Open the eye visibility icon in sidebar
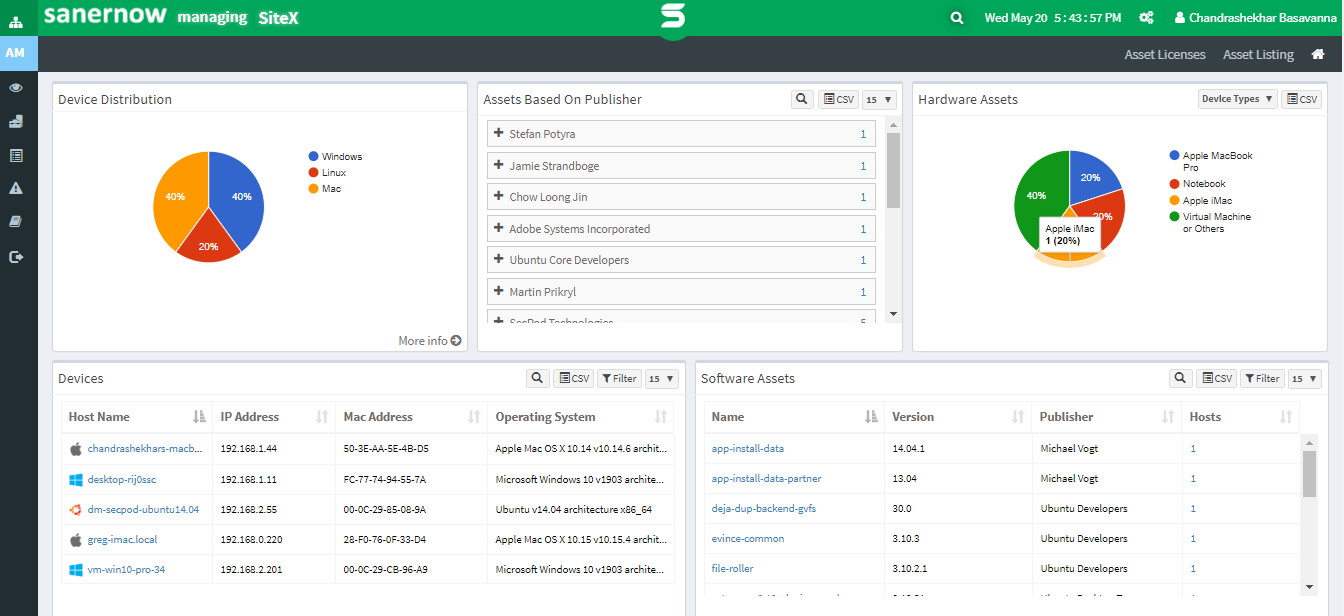 pyautogui.click(x=16, y=88)
